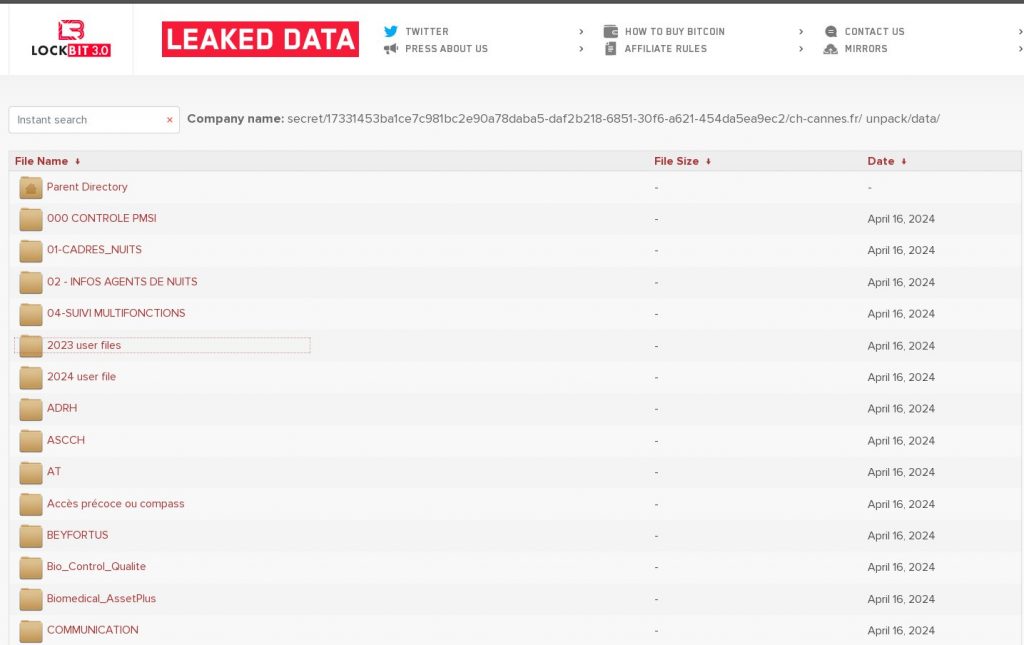The height and width of the screenshot is (645, 1024).
Task: Click the megaphone icon beside Press About Us
Action: 391,48
